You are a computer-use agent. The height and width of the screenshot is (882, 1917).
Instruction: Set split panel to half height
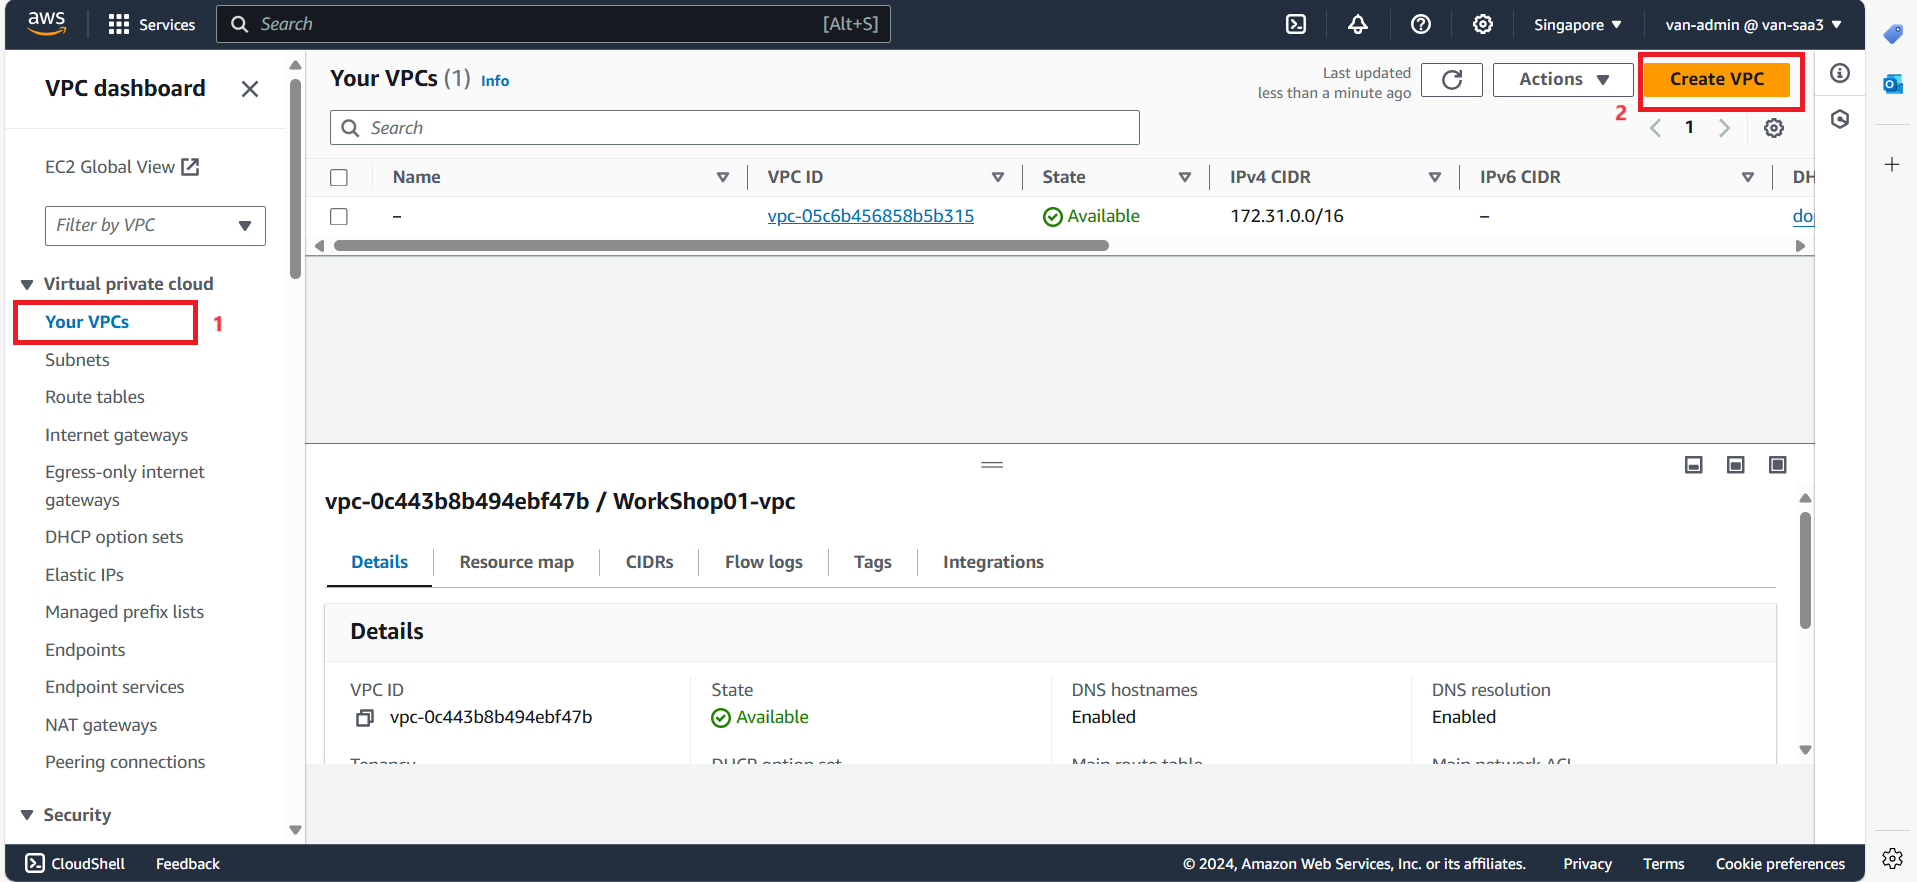(x=1735, y=465)
